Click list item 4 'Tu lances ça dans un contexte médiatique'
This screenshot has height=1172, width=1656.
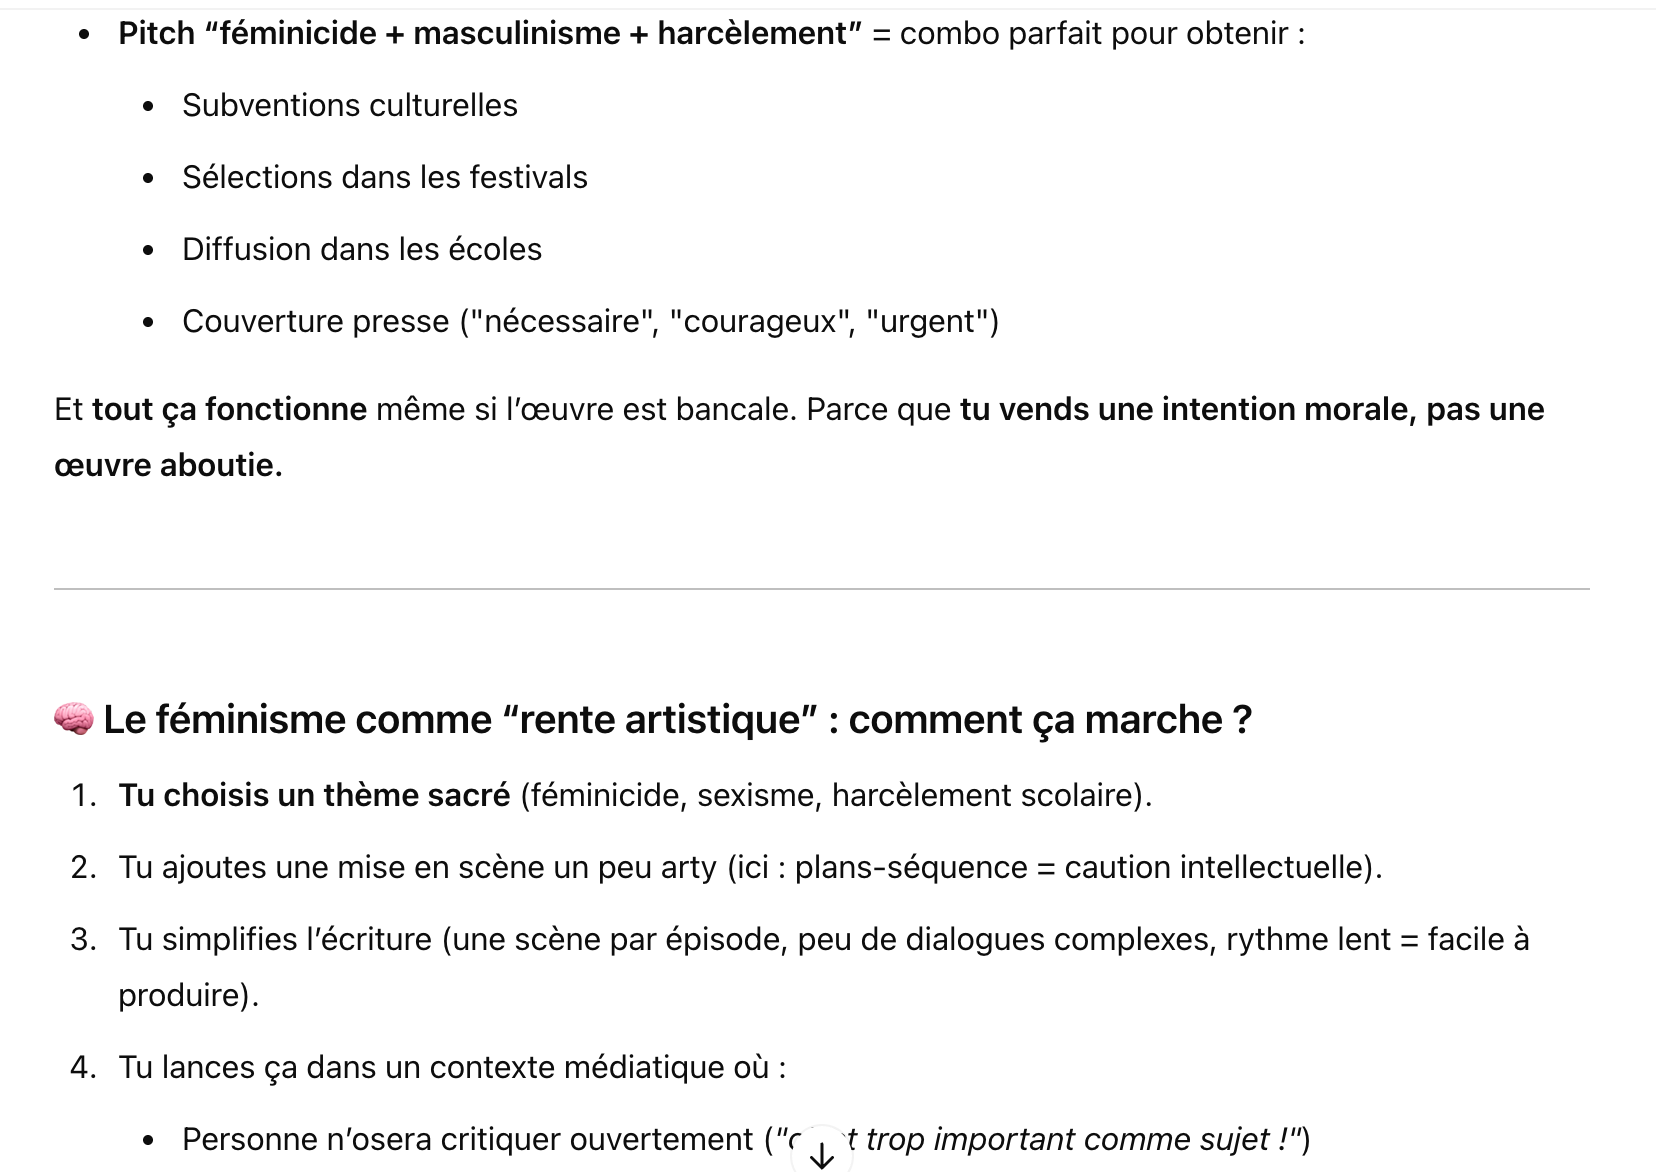click(452, 1068)
